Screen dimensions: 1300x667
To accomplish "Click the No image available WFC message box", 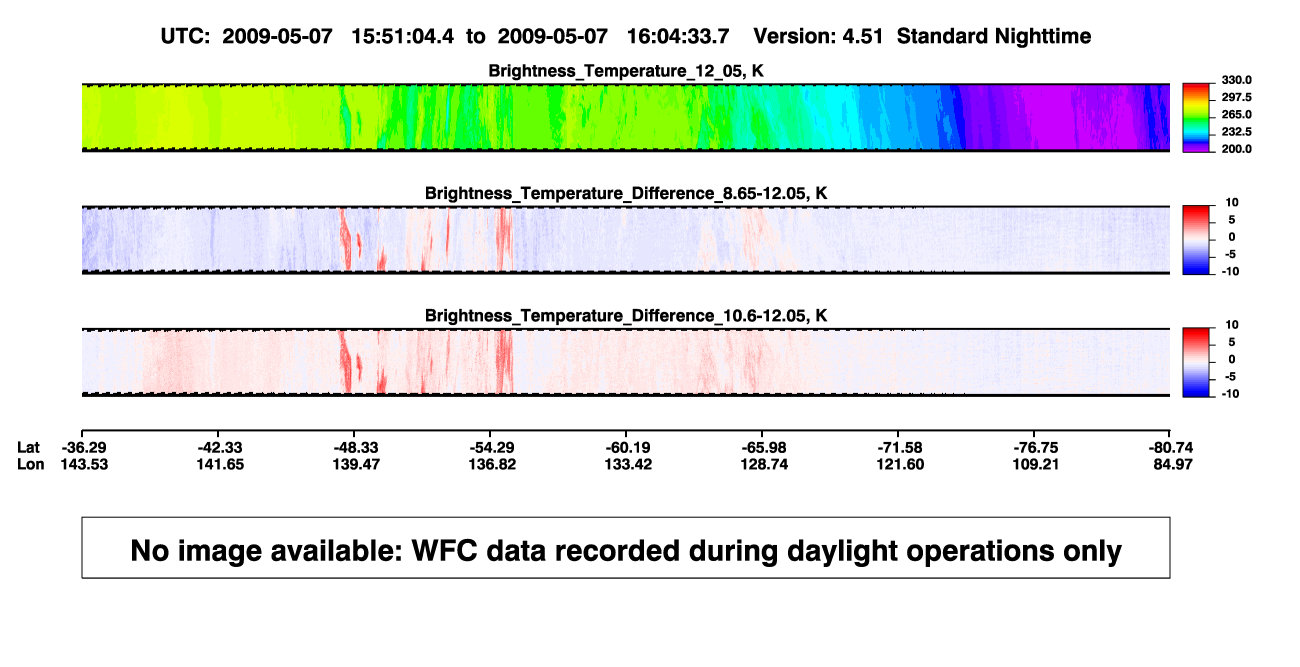I will [x=626, y=547].
